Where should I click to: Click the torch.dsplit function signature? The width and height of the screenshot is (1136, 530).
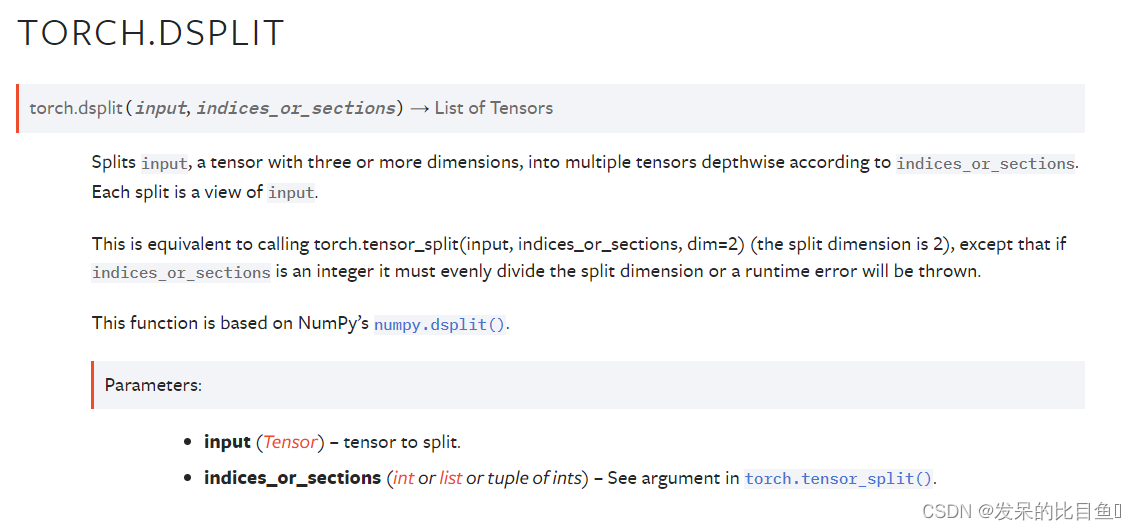tap(291, 109)
